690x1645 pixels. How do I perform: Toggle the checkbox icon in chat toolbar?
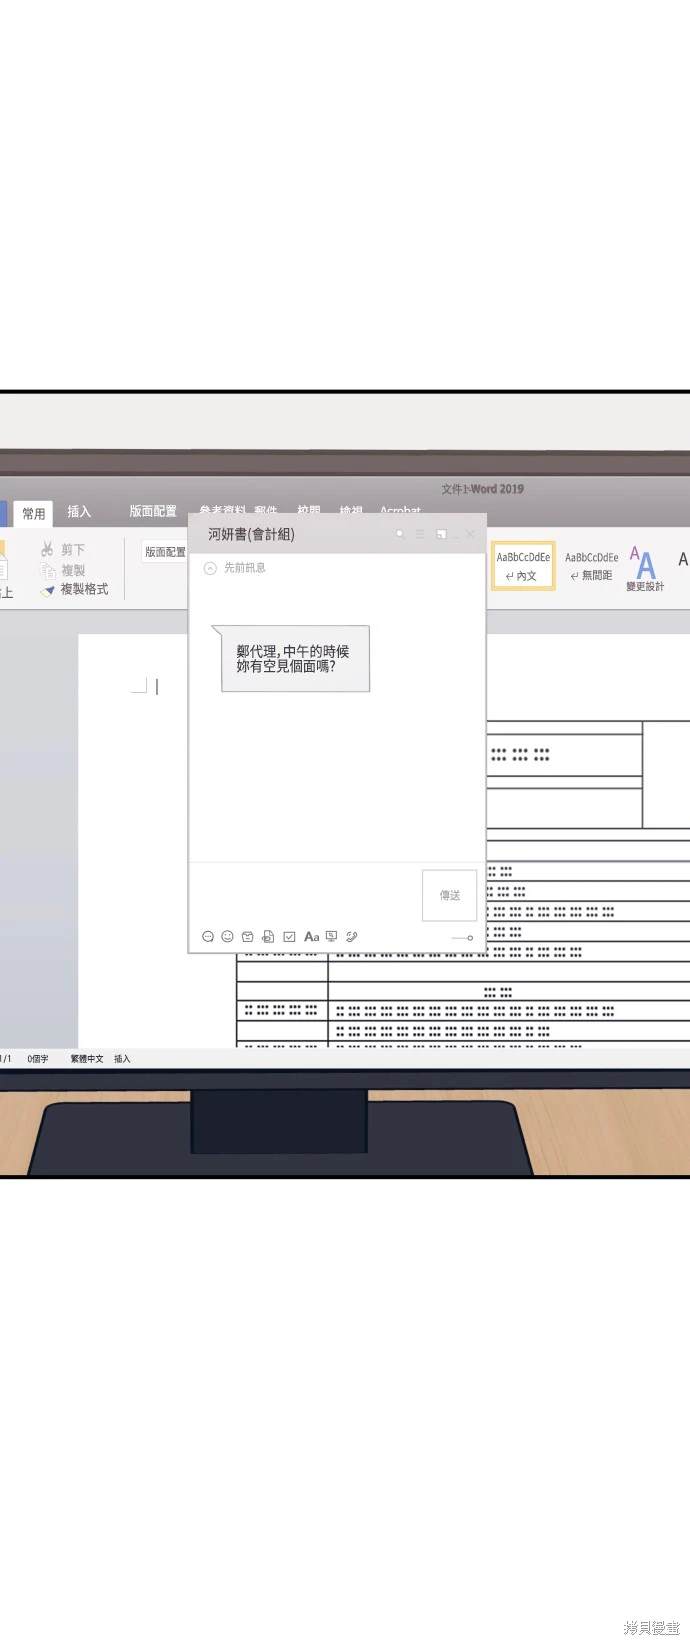coord(289,937)
